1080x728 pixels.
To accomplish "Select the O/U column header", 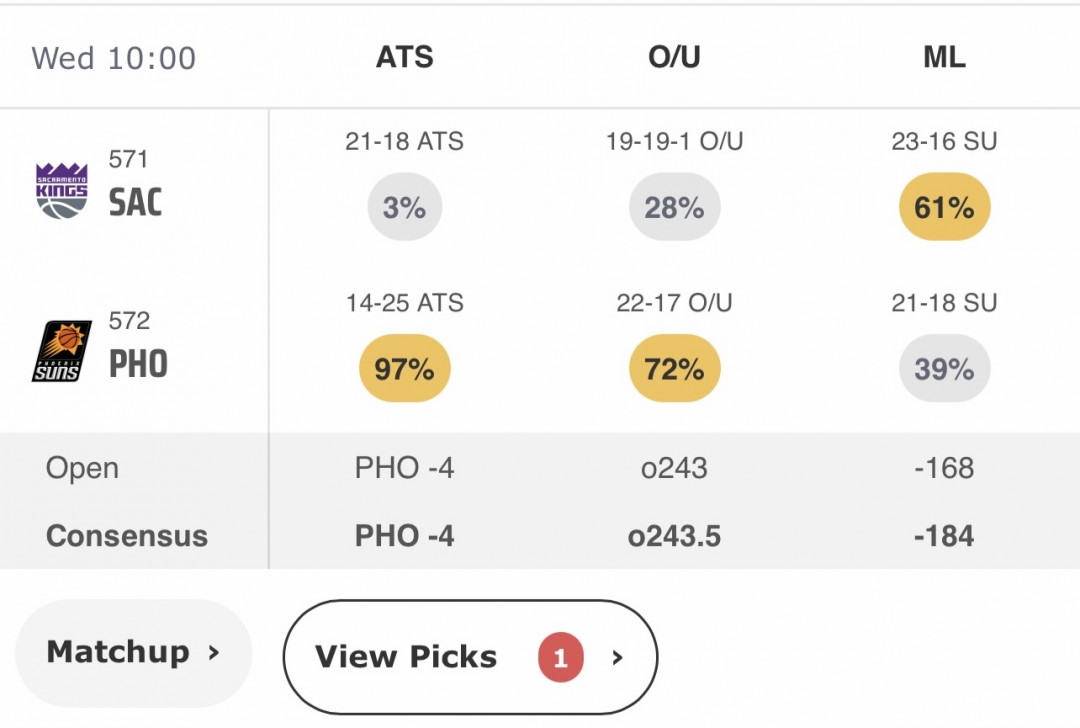I will pyautogui.click(x=674, y=56).
